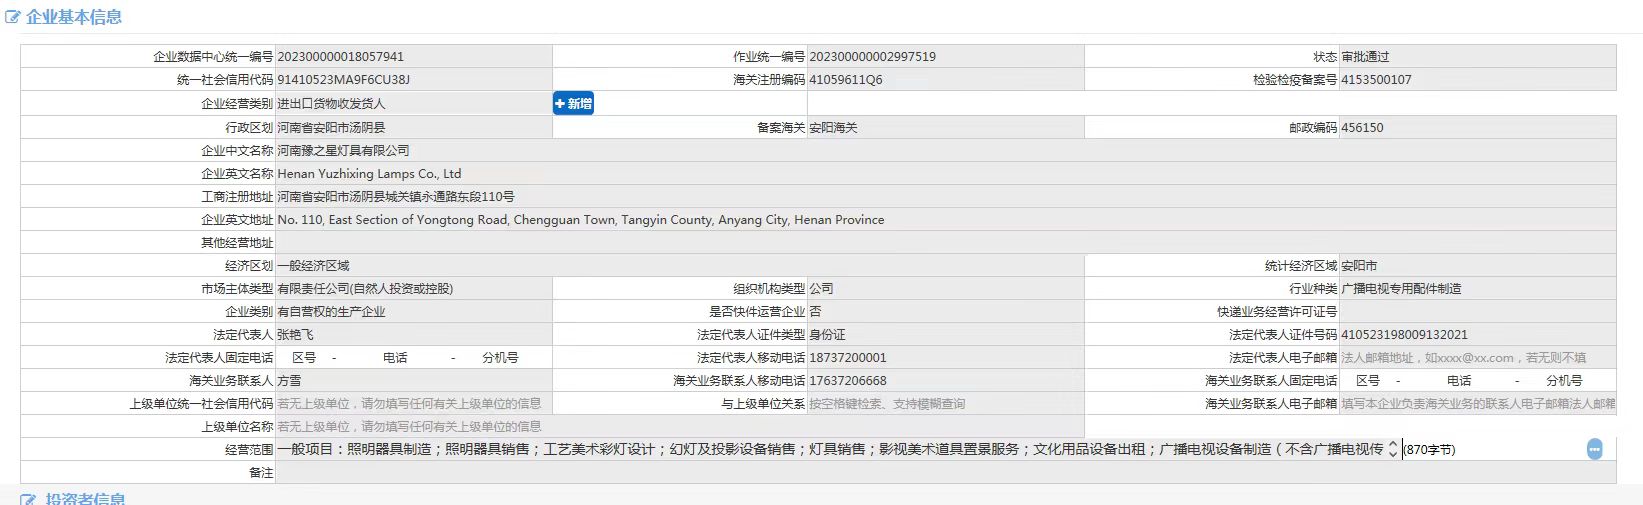Click 是否快件运营企业 value 否
This screenshot has width=1643, height=505.
(815, 312)
